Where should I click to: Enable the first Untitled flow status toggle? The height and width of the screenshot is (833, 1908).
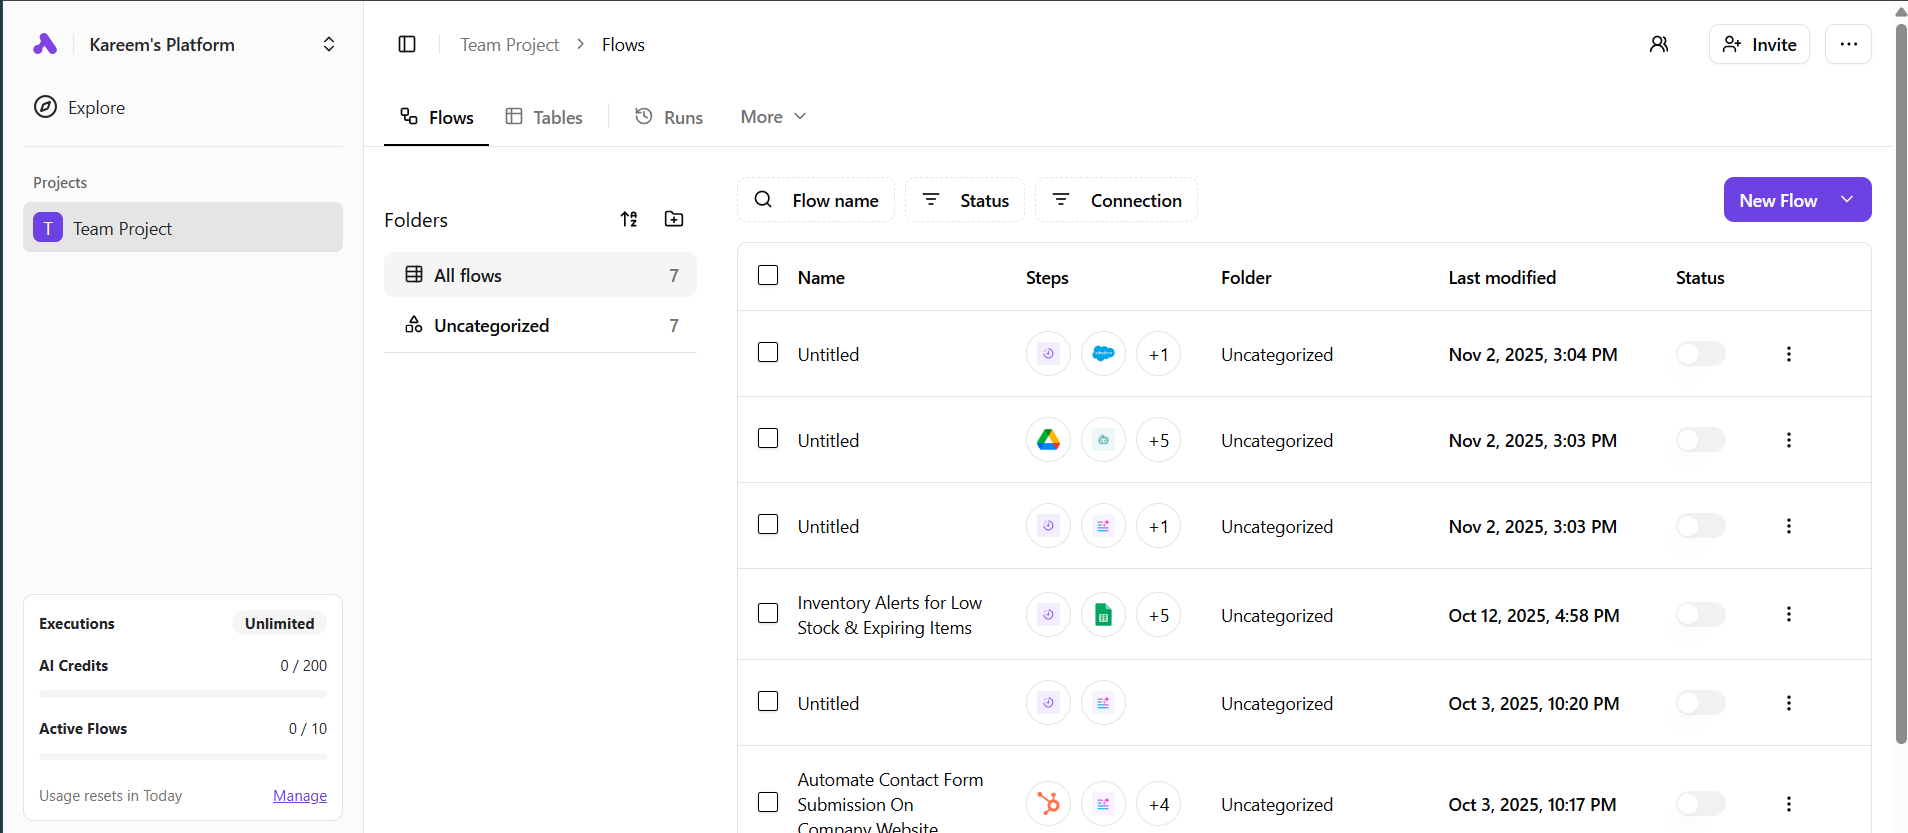coord(1700,354)
